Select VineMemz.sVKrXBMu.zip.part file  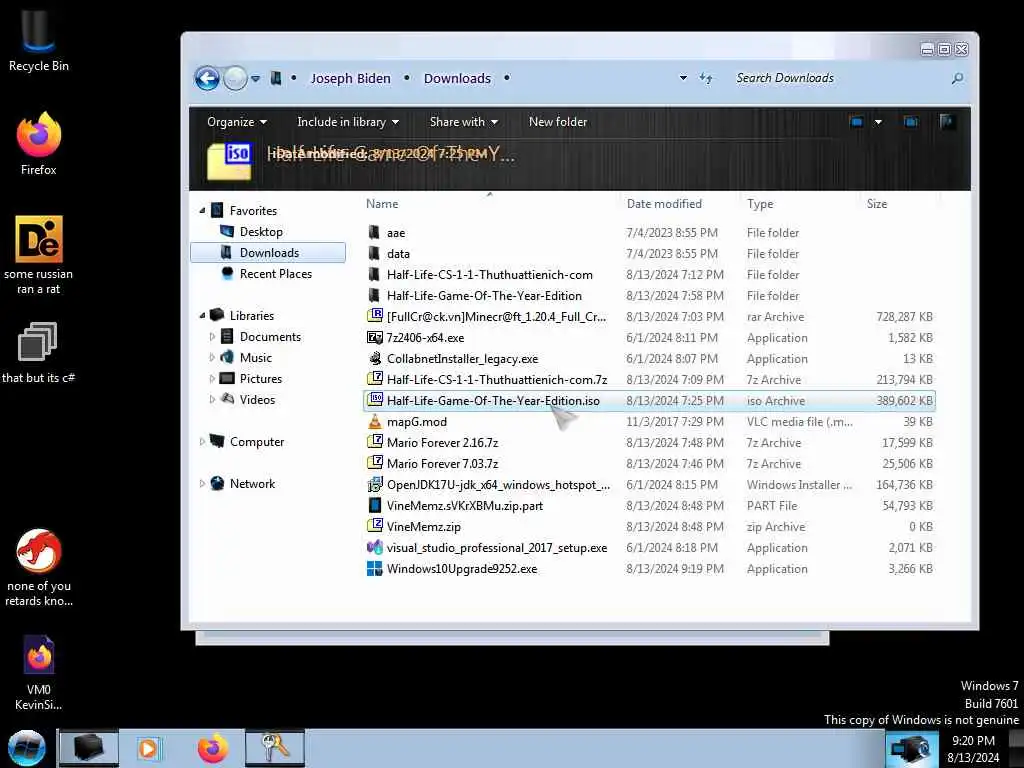click(x=650, y=505)
